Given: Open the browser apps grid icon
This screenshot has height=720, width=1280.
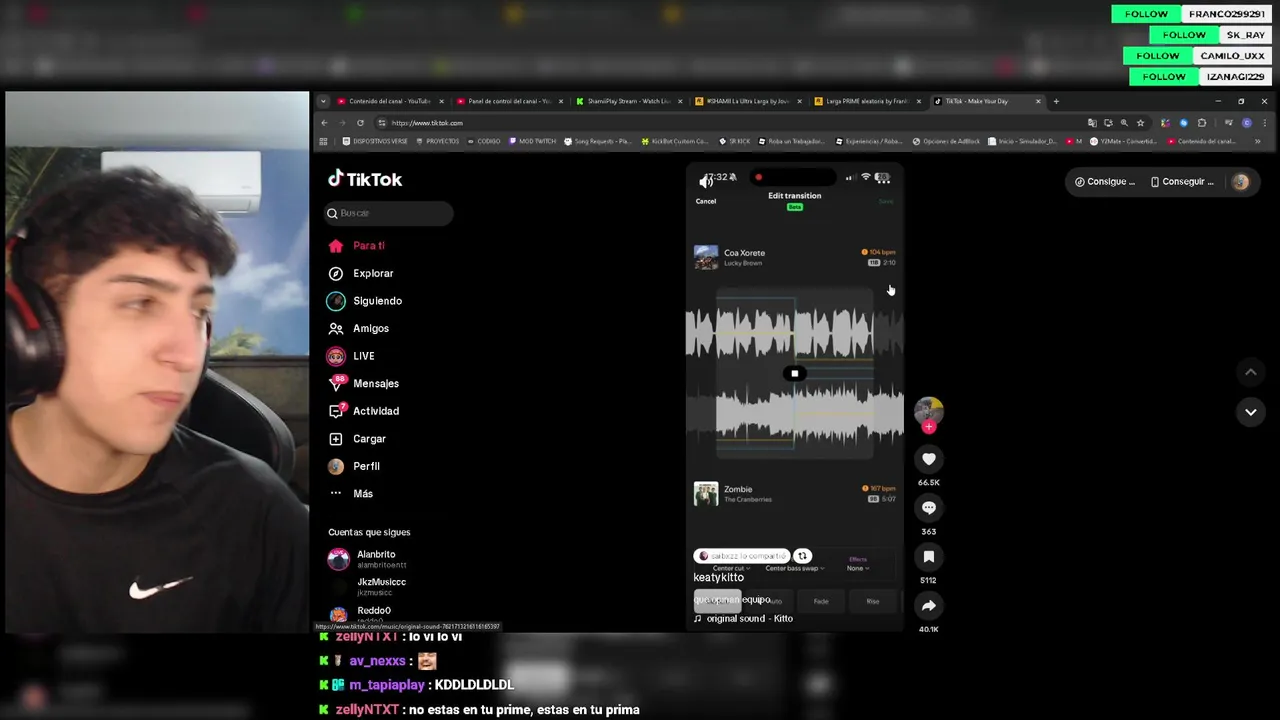Looking at the screenshot, I should [x=324, y=141].
